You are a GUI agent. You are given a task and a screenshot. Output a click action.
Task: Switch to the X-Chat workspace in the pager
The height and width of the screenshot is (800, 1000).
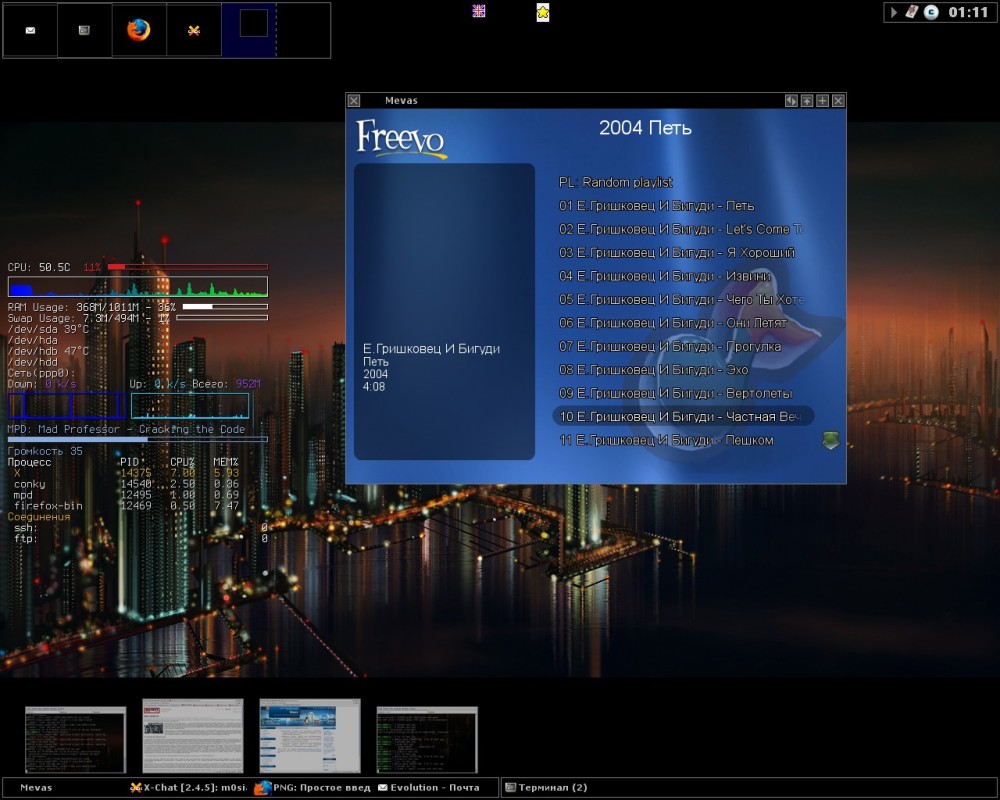point(194,30)
